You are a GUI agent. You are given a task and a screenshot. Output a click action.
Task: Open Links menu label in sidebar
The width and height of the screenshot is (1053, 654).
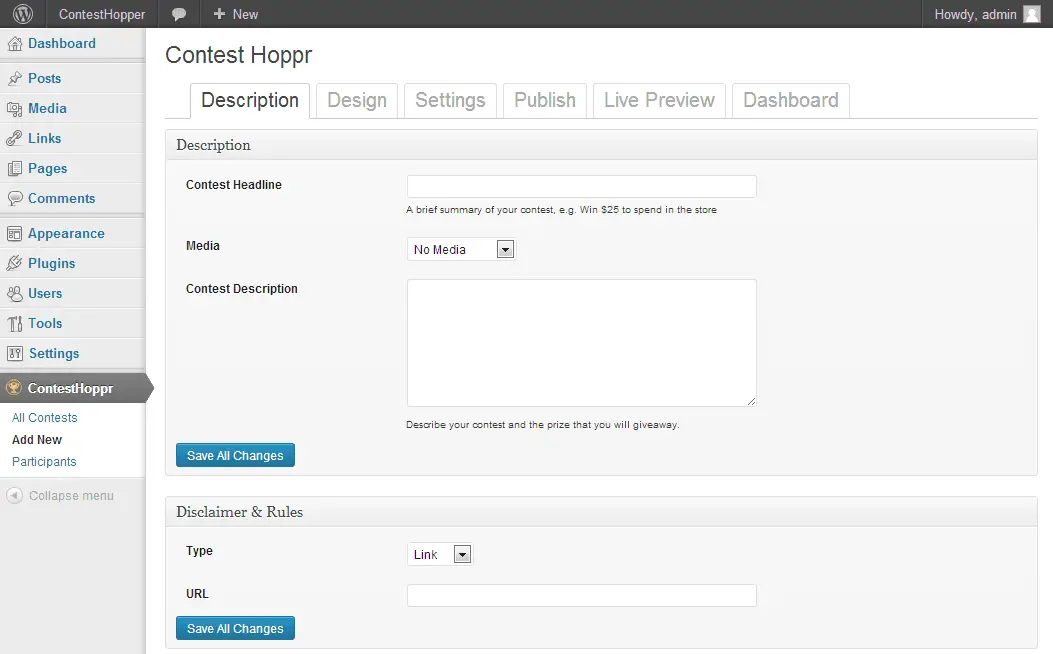[x=44, y=138]
